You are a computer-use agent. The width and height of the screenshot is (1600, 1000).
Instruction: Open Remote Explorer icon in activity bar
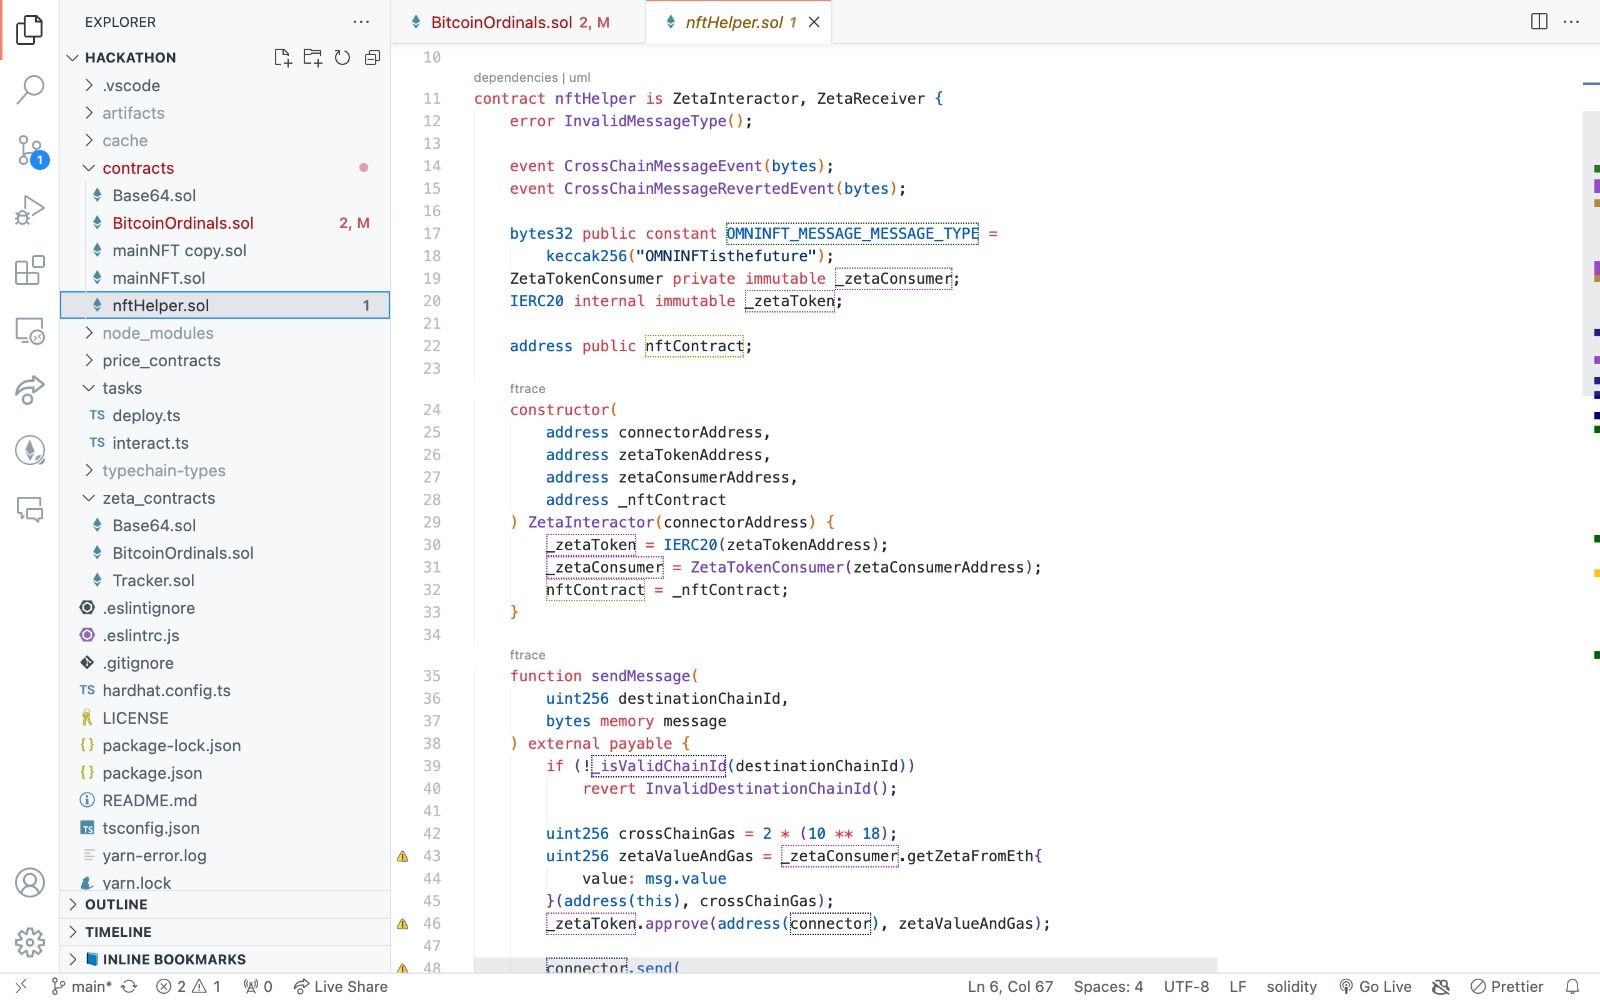click(x=30, y=330)
